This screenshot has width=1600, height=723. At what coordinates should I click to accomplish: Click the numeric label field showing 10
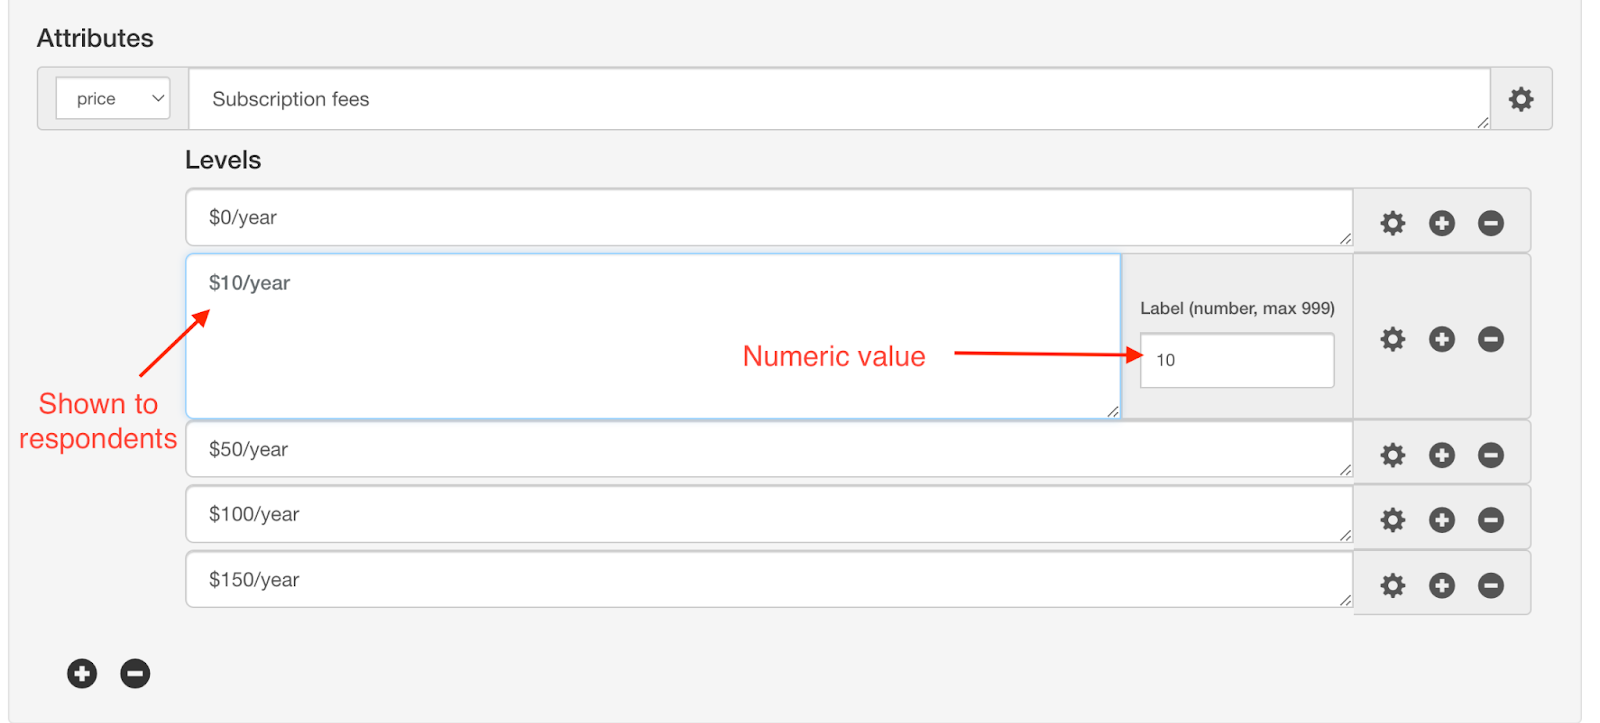(1237, 360)
